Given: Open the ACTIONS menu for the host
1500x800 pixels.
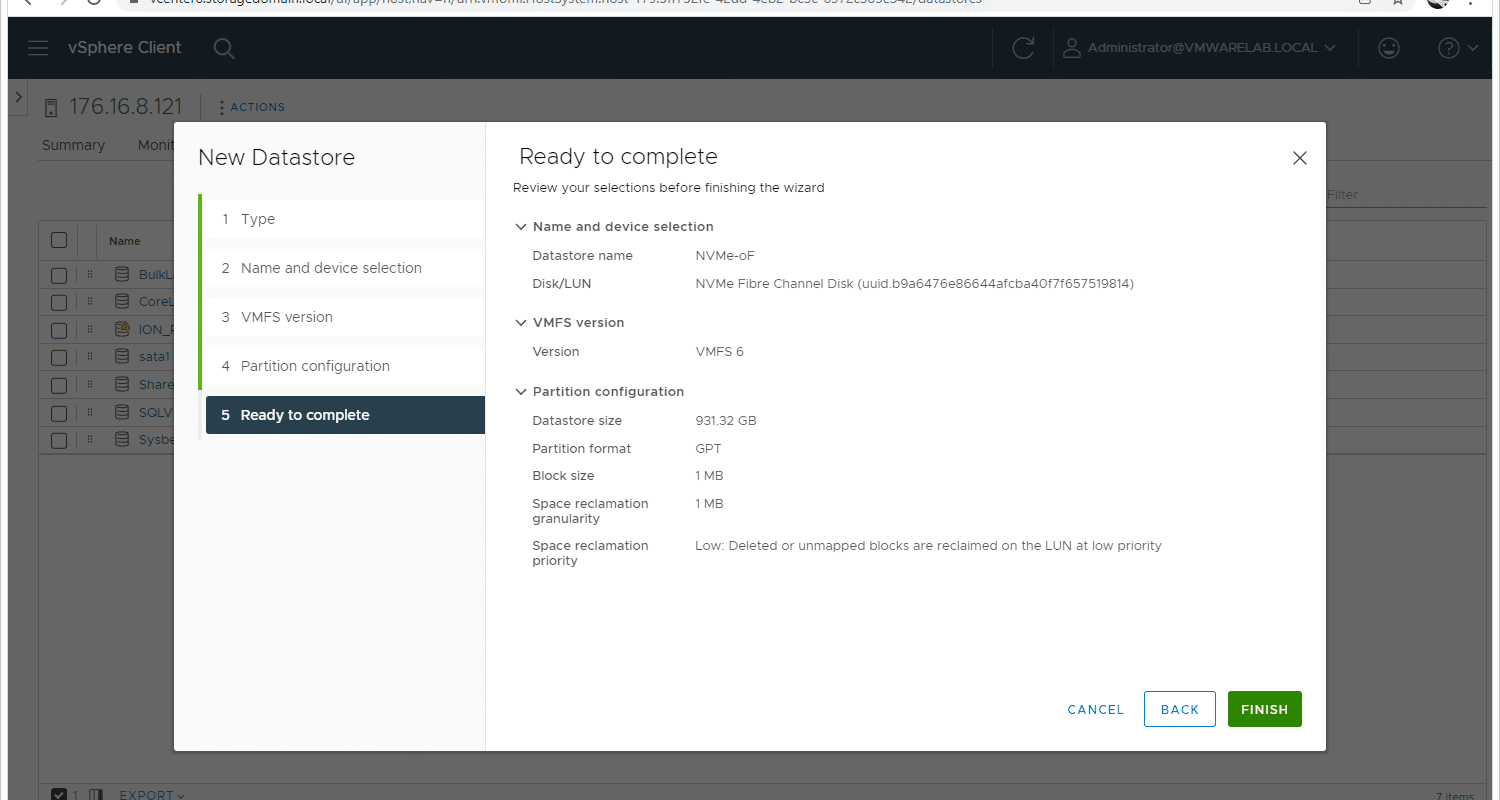Looking at the screenshot, I should click(x=252, y=107).
